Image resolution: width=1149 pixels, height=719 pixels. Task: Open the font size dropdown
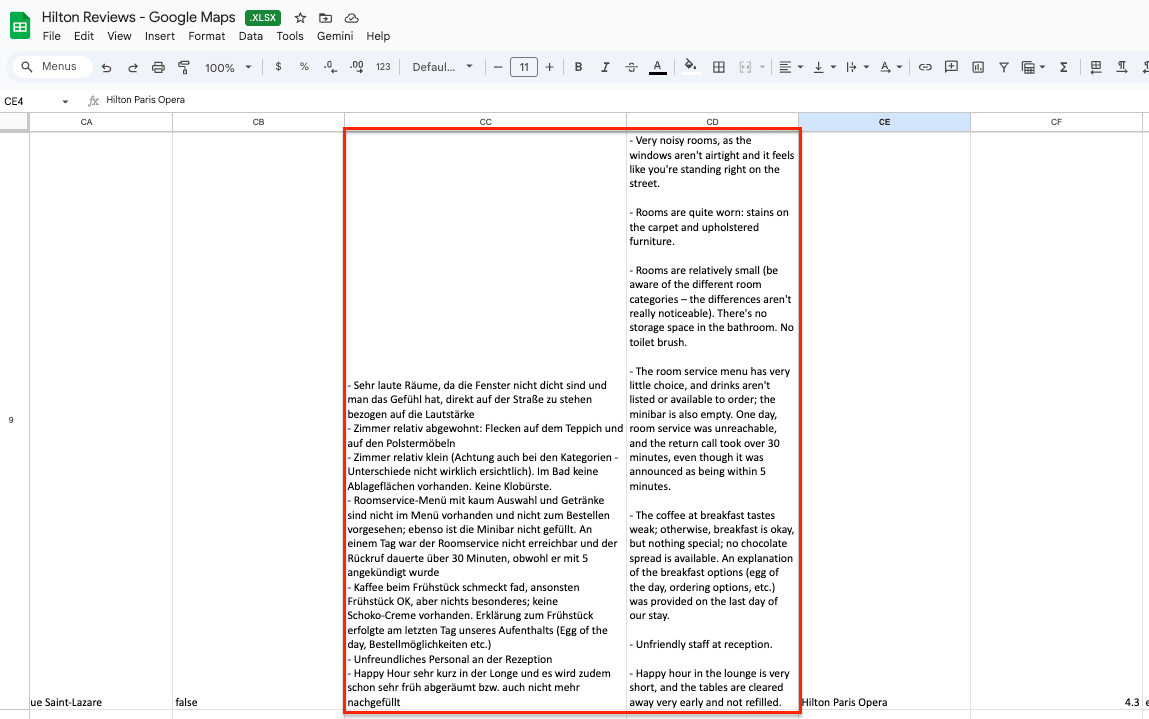[x=522, y=67]
